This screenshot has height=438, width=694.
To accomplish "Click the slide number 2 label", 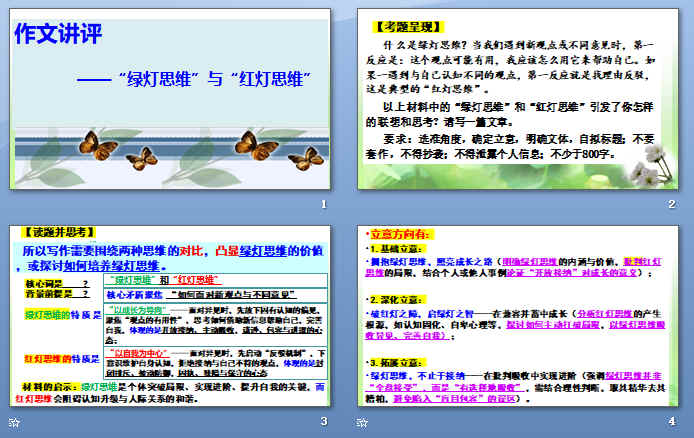I will coord(672,205).
